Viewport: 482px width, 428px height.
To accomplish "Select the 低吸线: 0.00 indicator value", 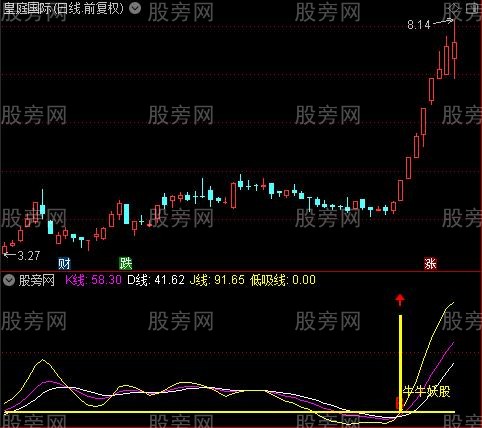I will click(x=283, y=280).
